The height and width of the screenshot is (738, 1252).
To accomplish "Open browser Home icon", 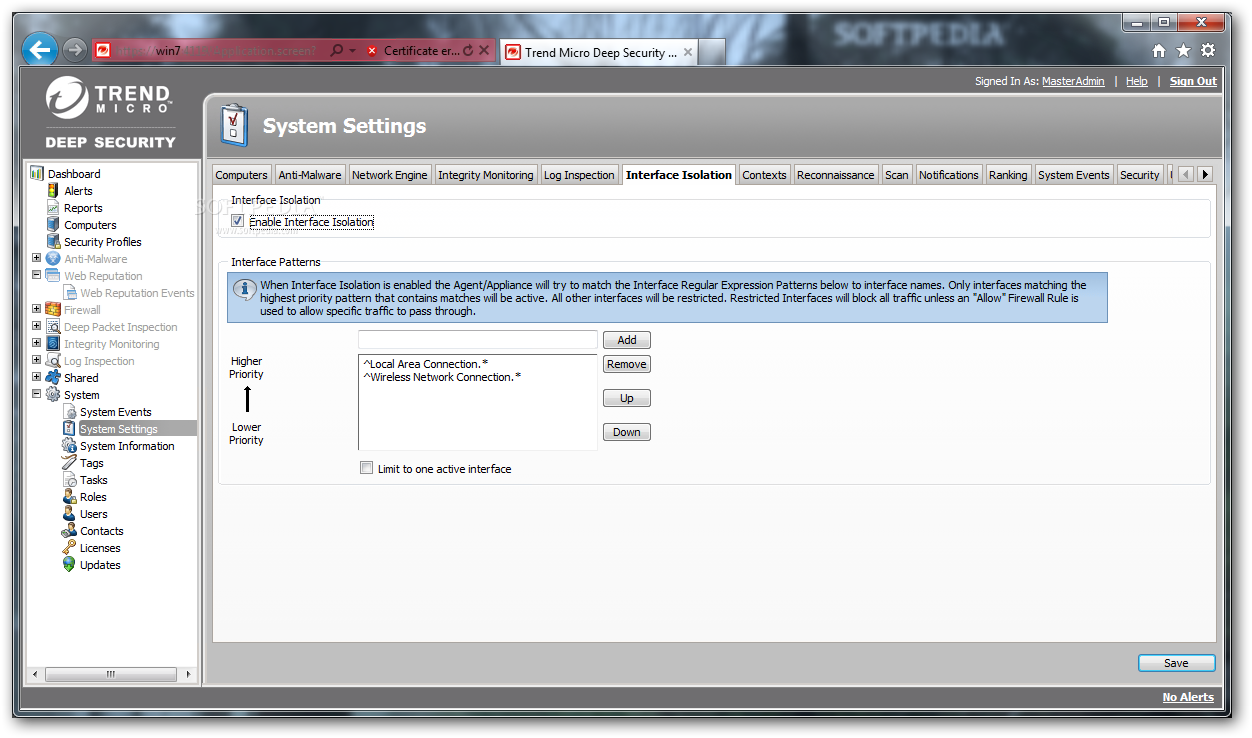I will coord(1159,50).
